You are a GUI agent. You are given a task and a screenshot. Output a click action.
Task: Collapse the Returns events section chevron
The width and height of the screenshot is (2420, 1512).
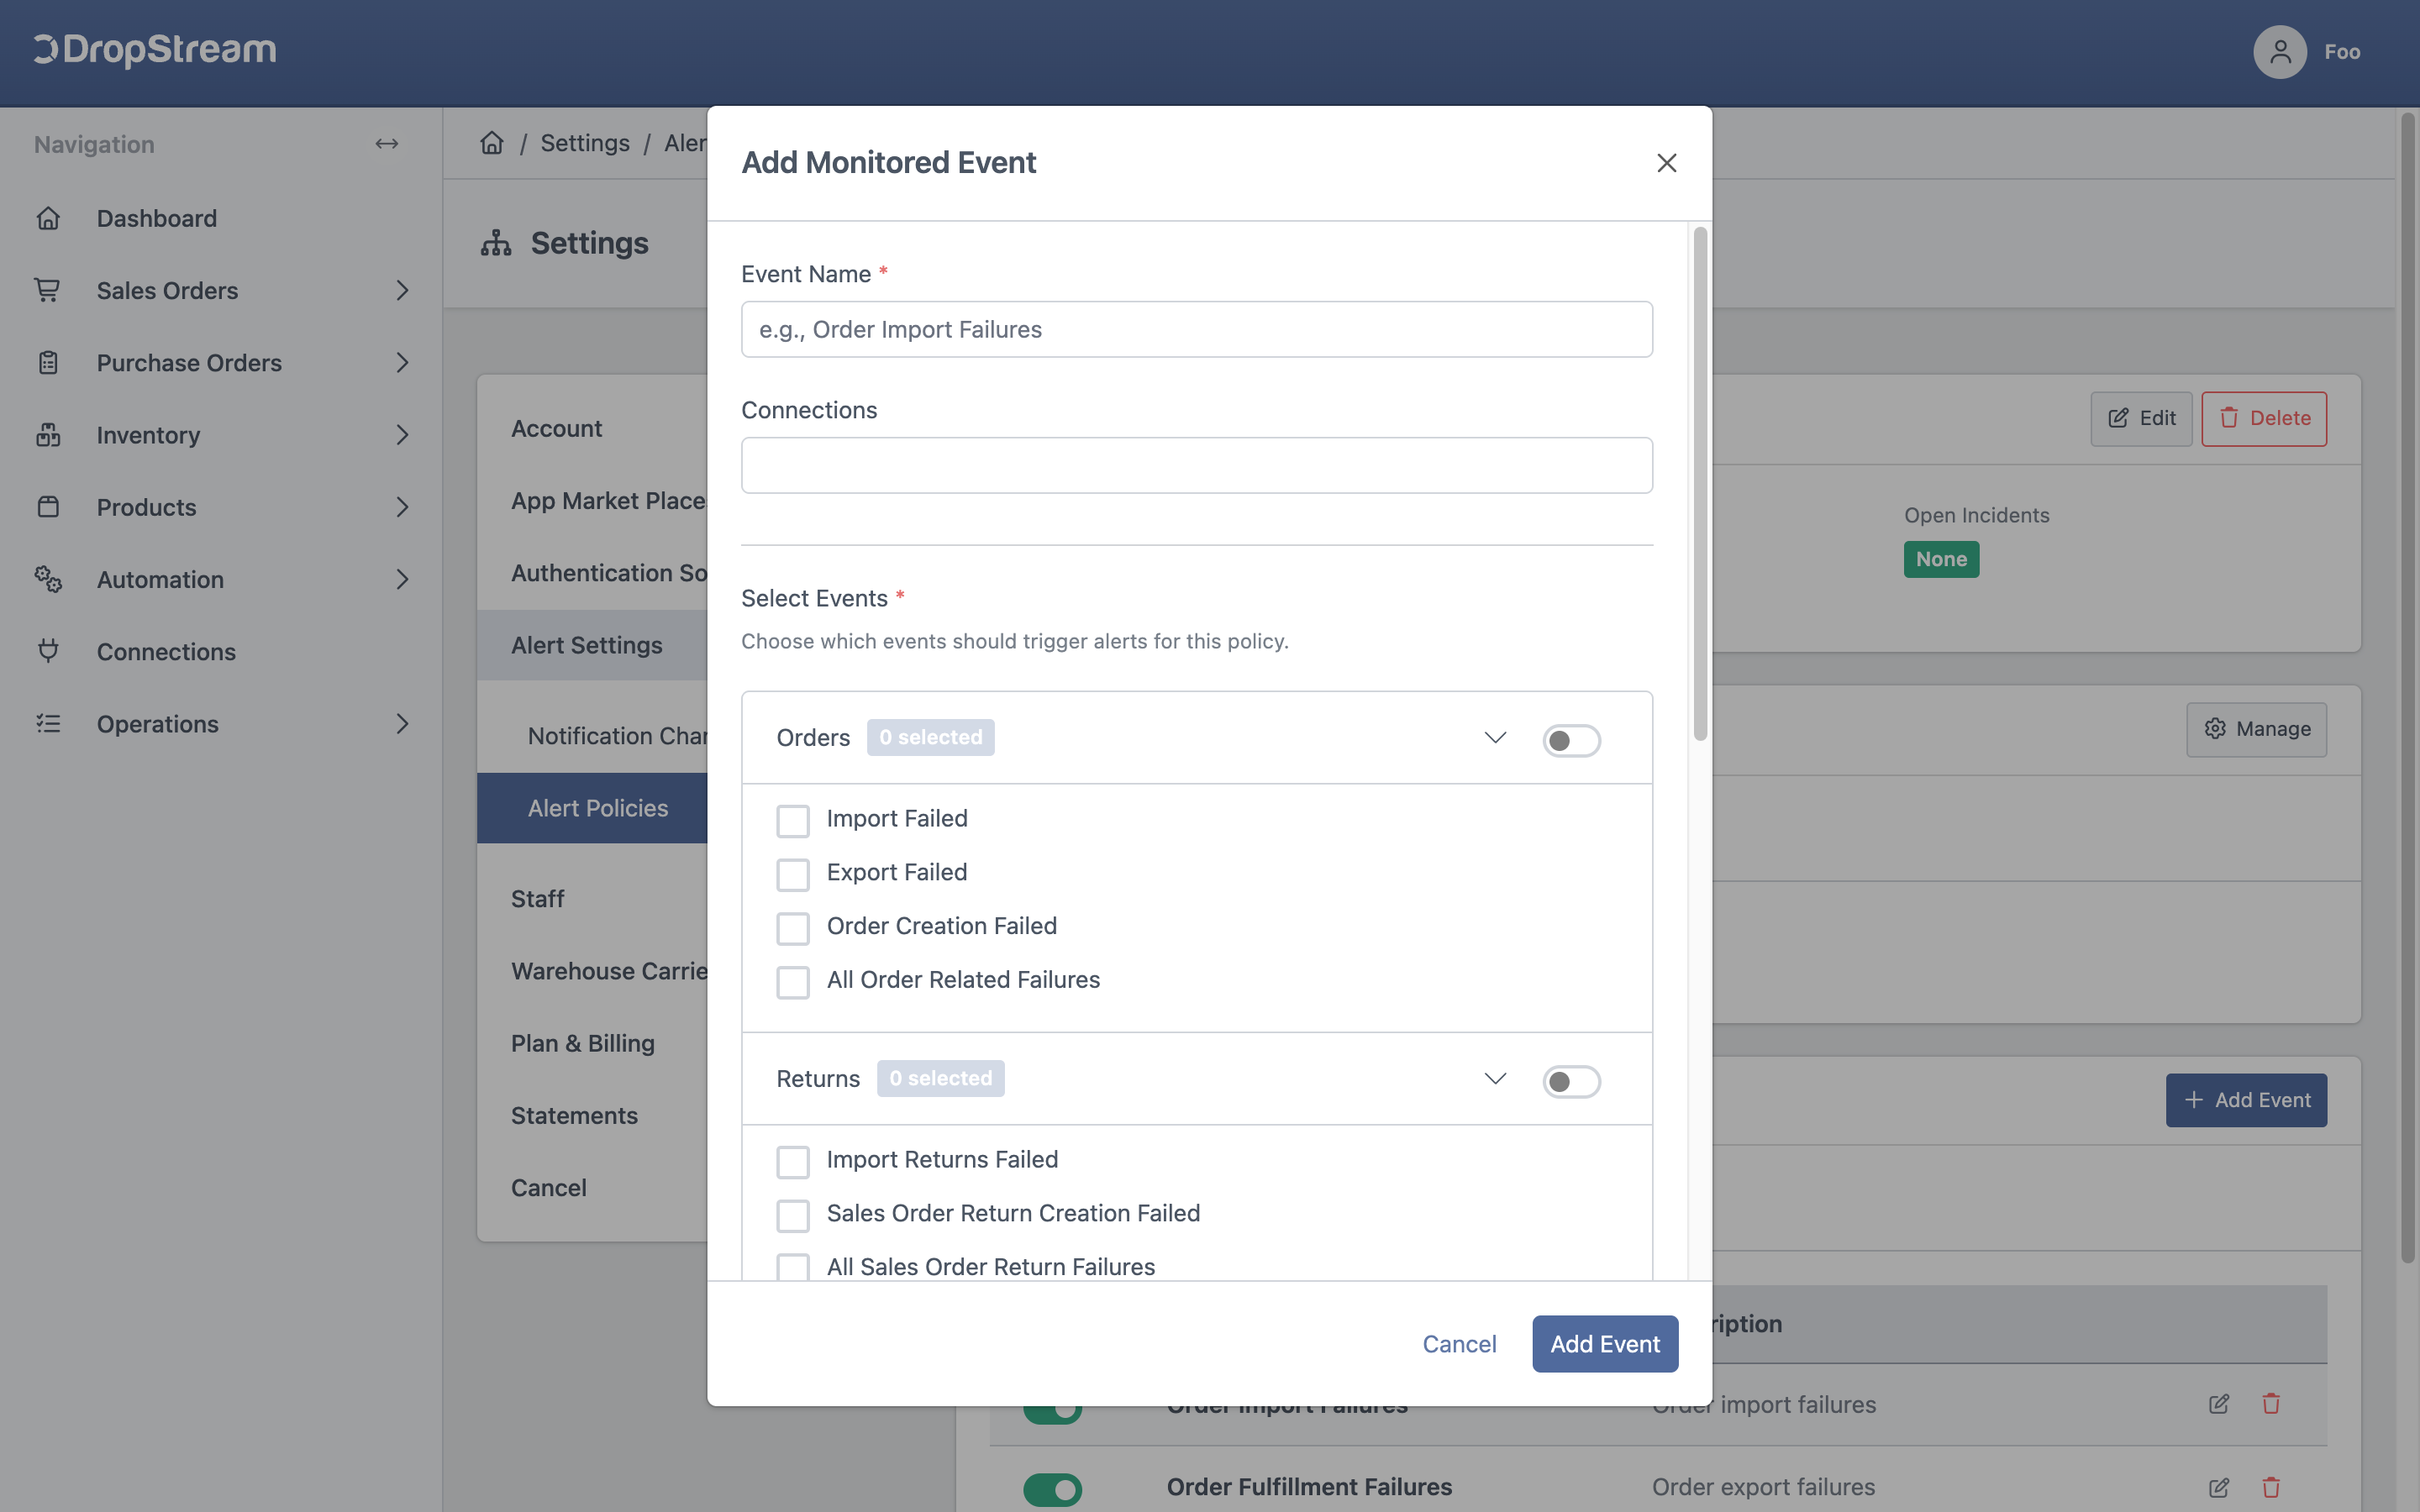coord(1495,1079)
